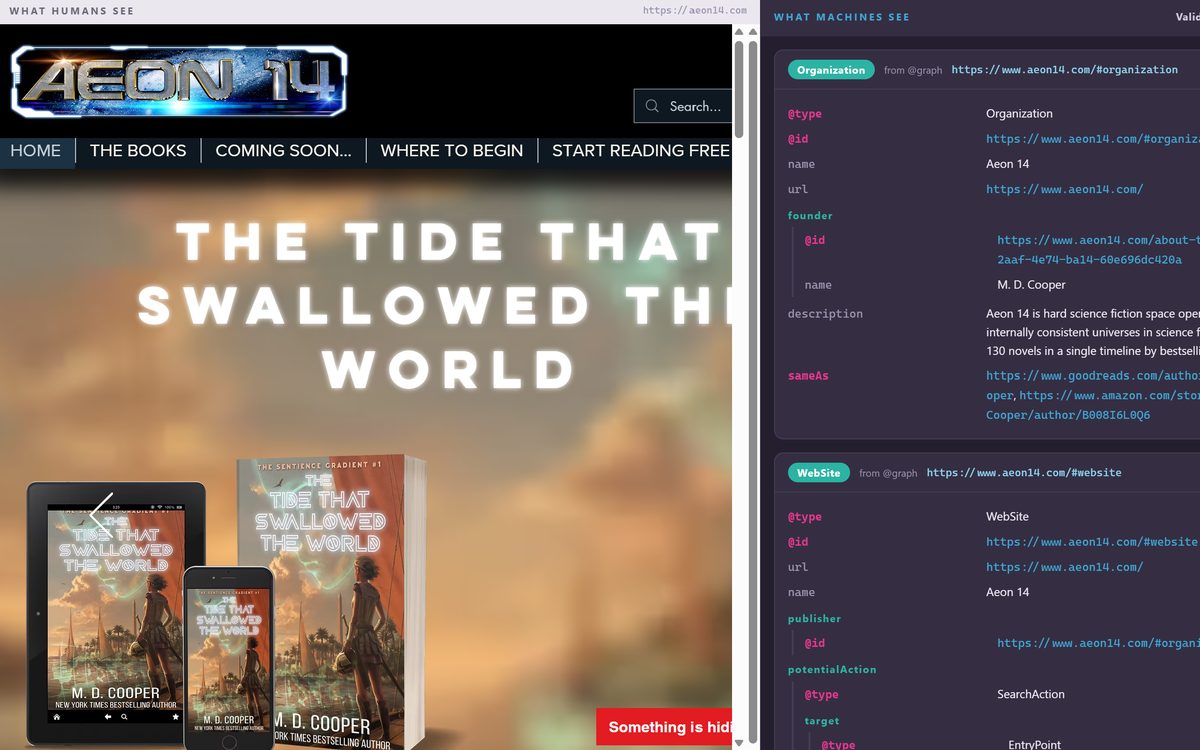Click the publisher property label
The image size is (1200, 750).
[814, 618]
